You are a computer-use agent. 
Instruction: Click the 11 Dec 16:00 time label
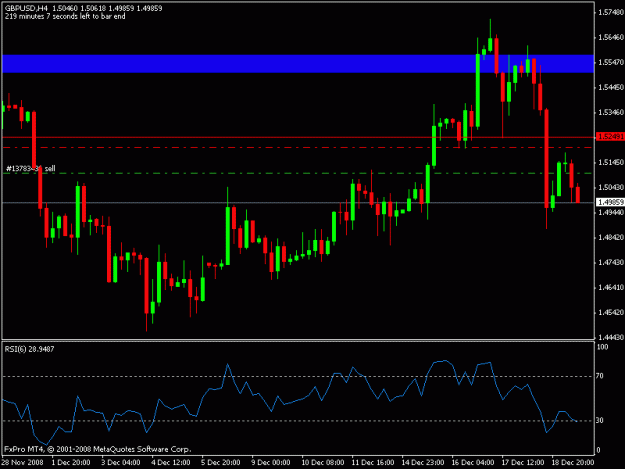pos(373,463)
